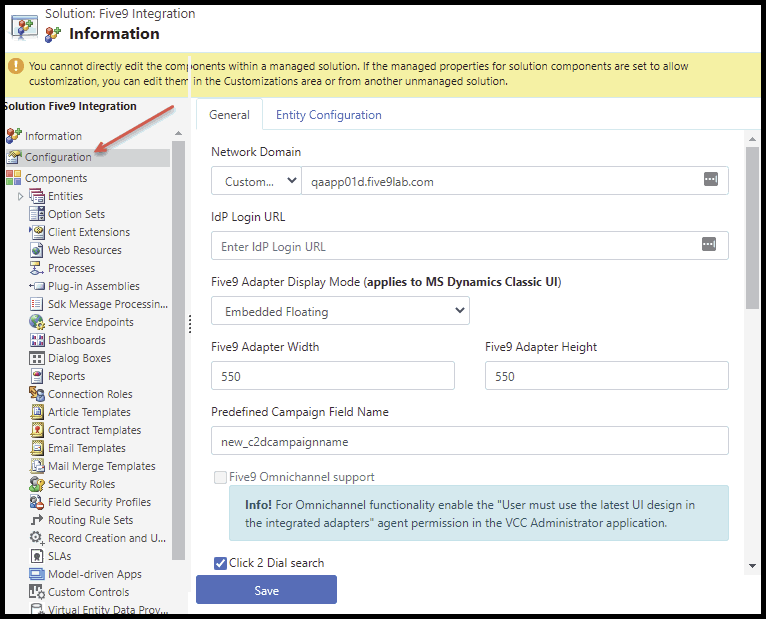Image resolution: width=766 pixels, height=619 pixels.
Task: Open the Entity Configuration tab
Action: [x=329, y=115]
